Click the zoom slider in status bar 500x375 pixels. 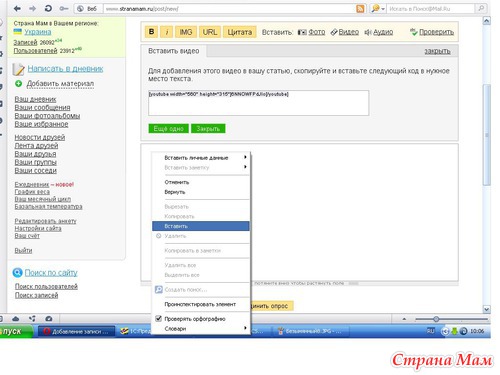click(x=436, y=319)
